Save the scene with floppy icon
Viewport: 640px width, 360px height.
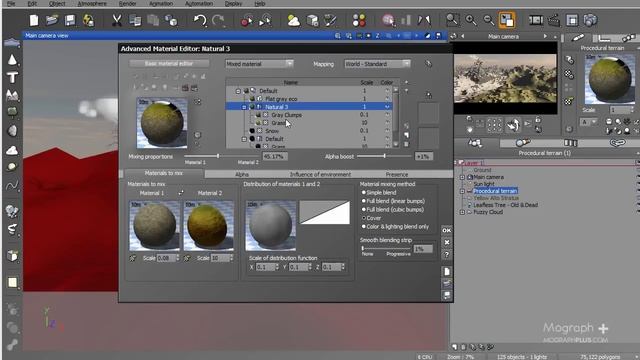70,20
